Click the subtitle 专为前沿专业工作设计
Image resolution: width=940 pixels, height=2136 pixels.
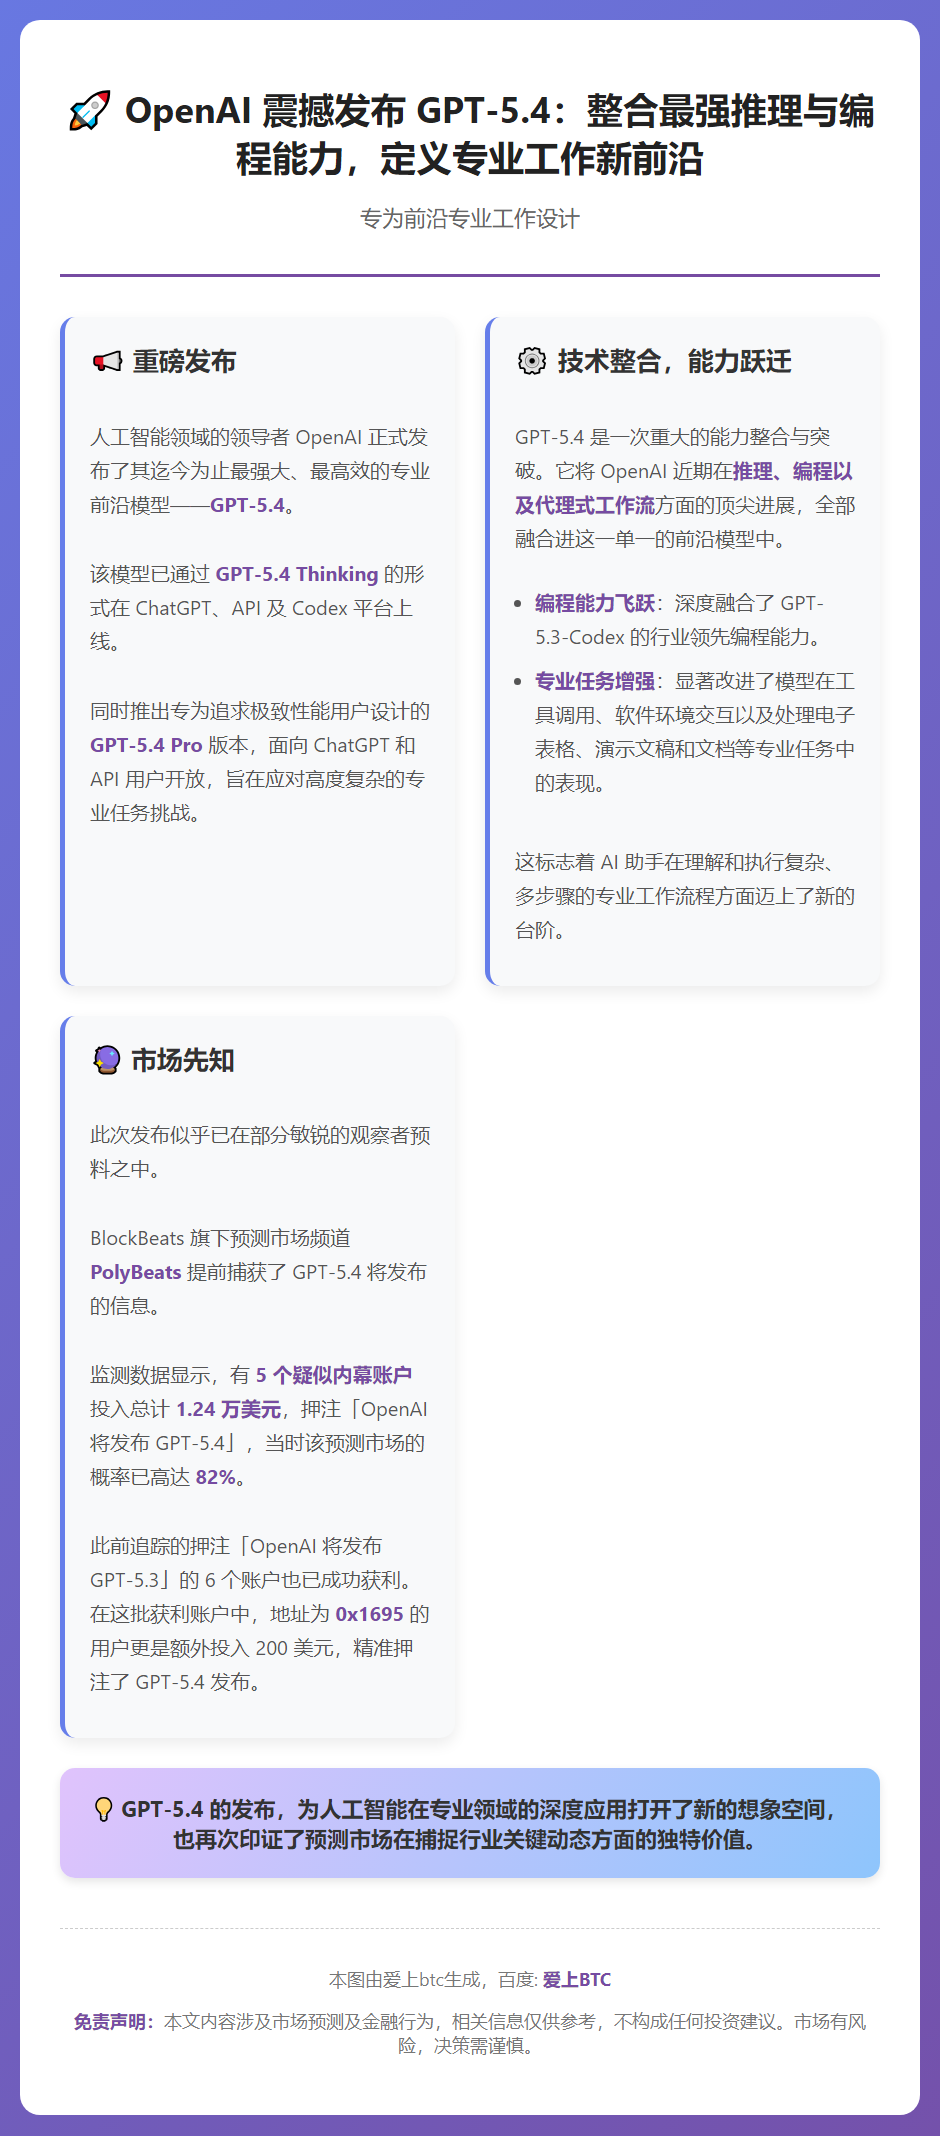(x=470, y=218)
